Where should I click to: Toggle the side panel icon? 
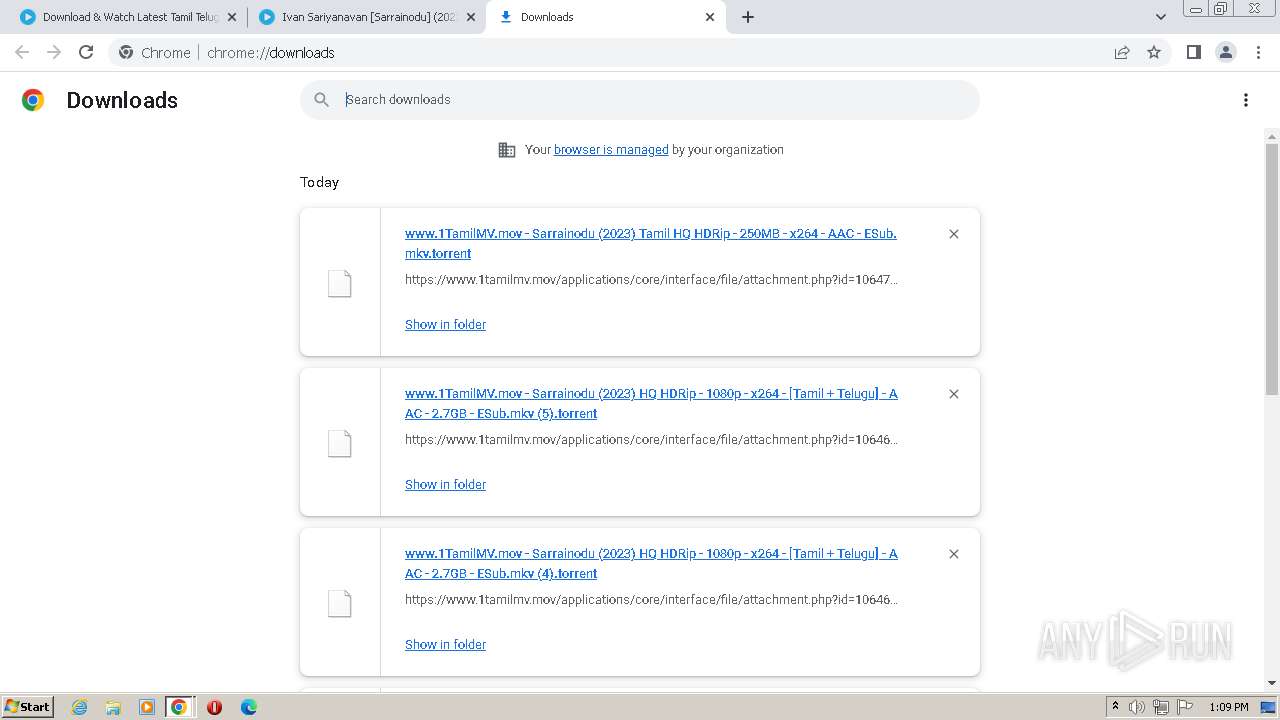[1193, 52]
